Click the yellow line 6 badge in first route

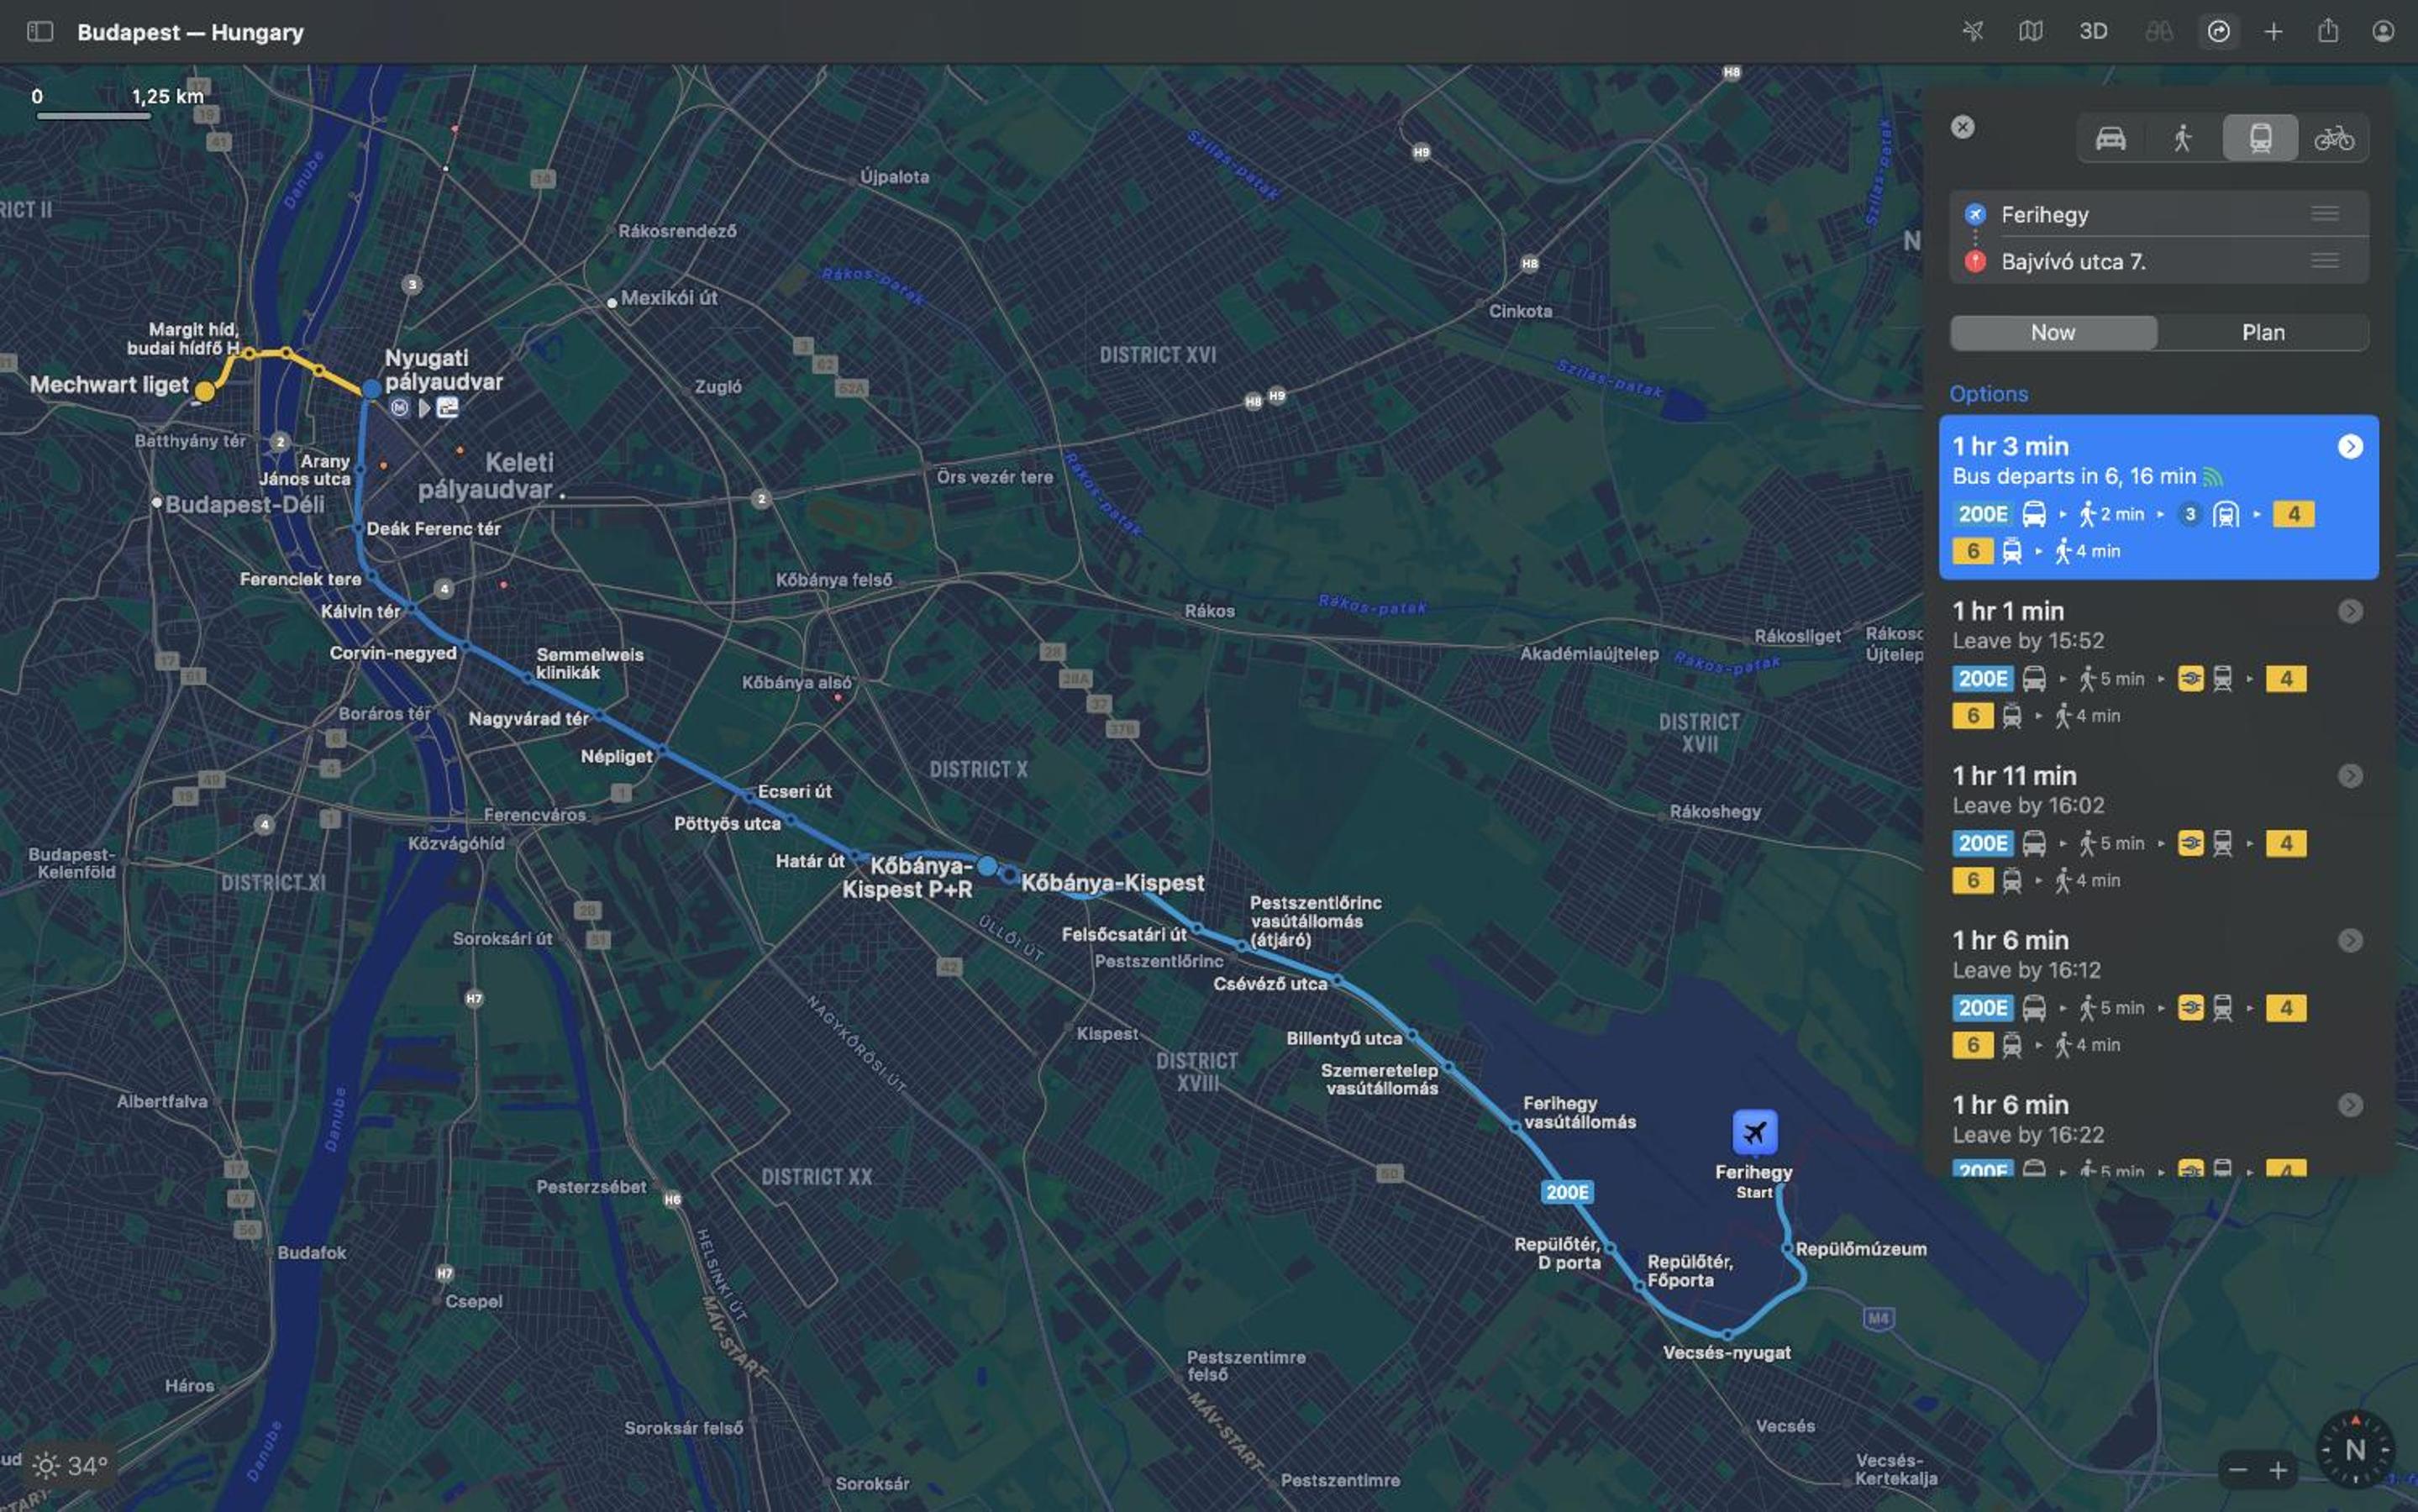pyautogui.click(x=1972, y=551)
